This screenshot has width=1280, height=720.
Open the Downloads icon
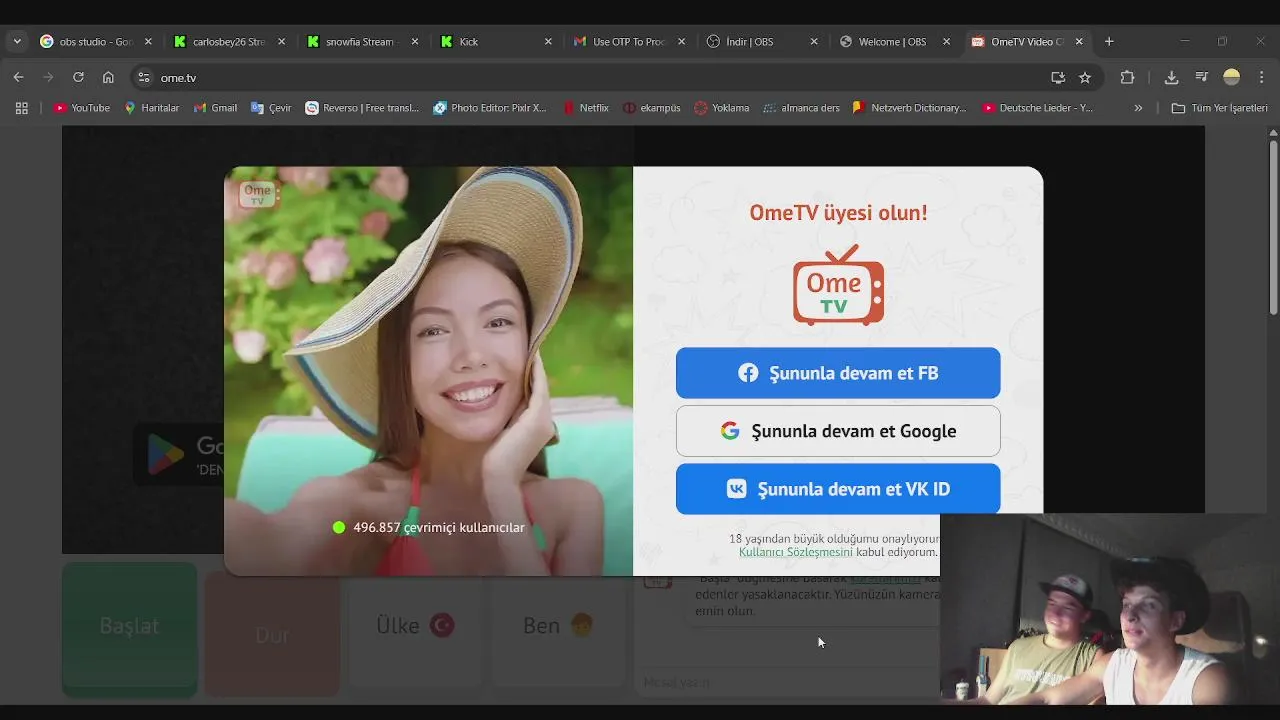point(1171,77)
